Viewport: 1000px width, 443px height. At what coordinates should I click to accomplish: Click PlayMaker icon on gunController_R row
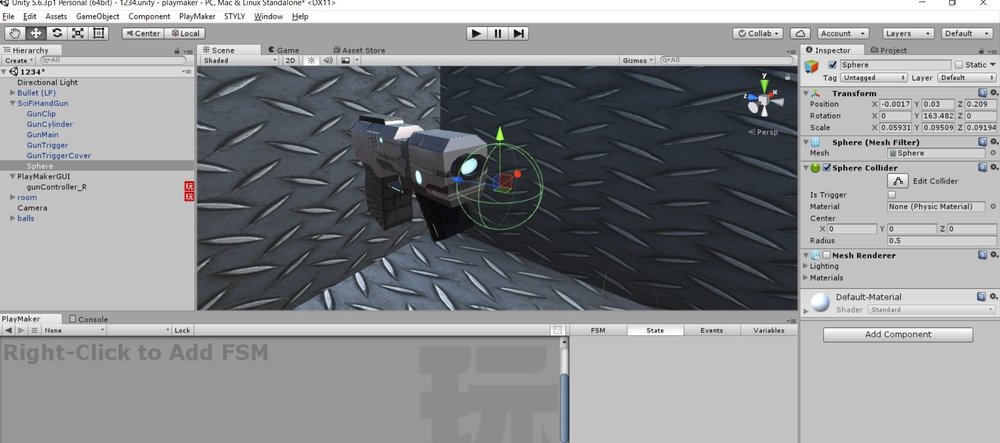tap(189, 186)
